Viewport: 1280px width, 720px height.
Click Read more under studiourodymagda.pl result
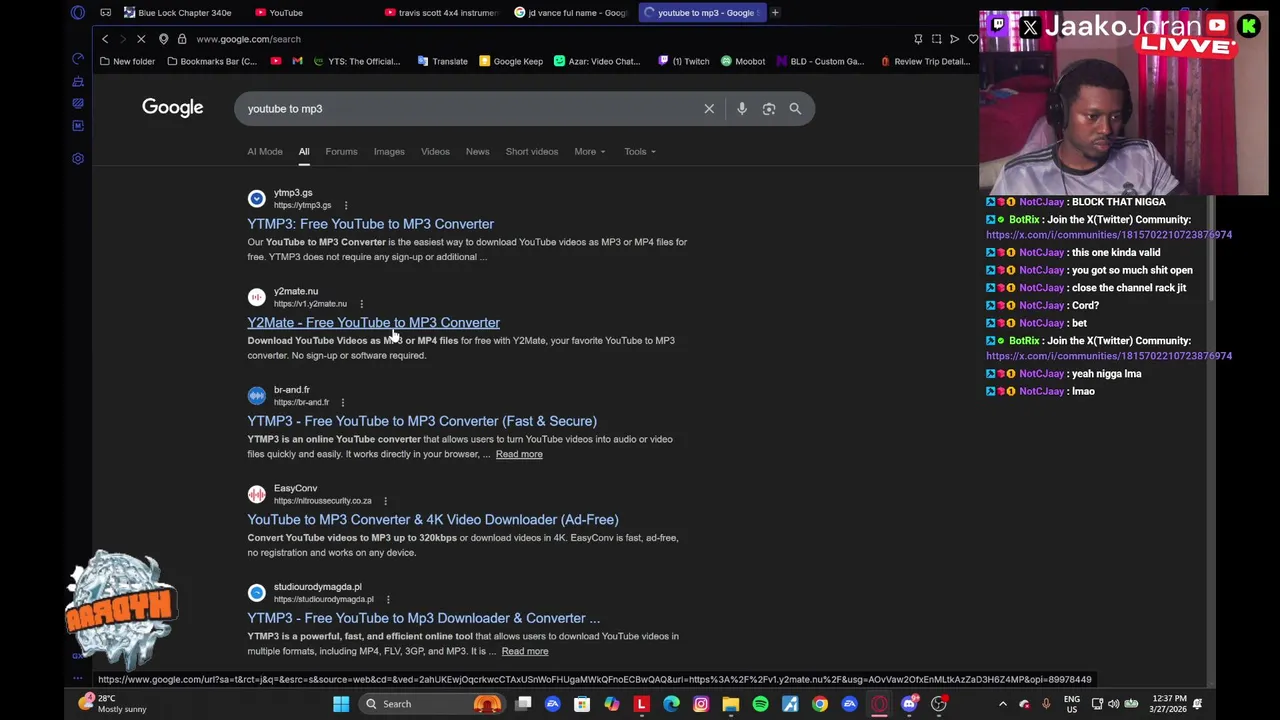[525, 651]
